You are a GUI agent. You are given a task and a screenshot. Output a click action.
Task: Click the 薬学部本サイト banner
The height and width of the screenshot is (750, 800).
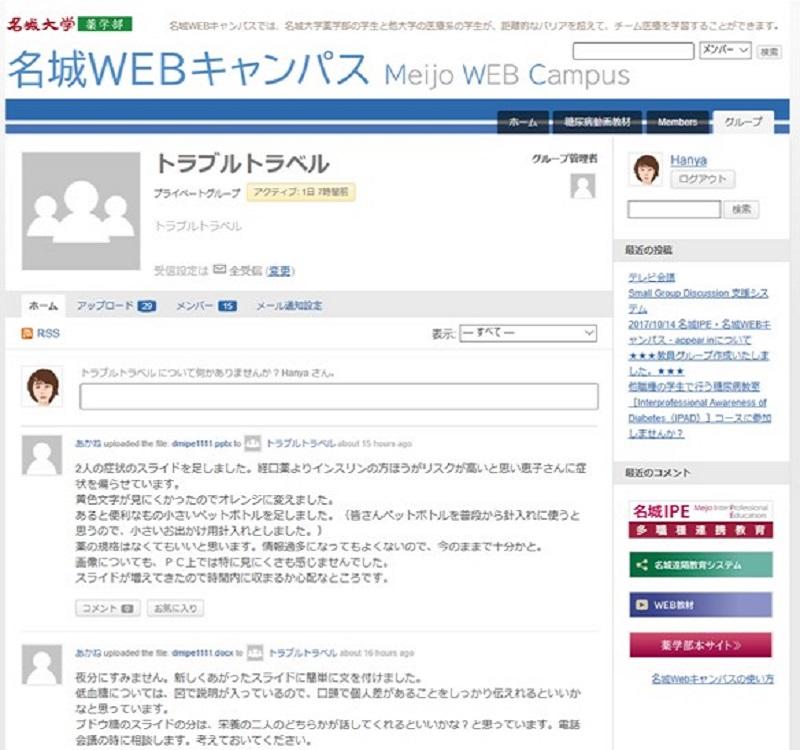(x=701, y=645)
